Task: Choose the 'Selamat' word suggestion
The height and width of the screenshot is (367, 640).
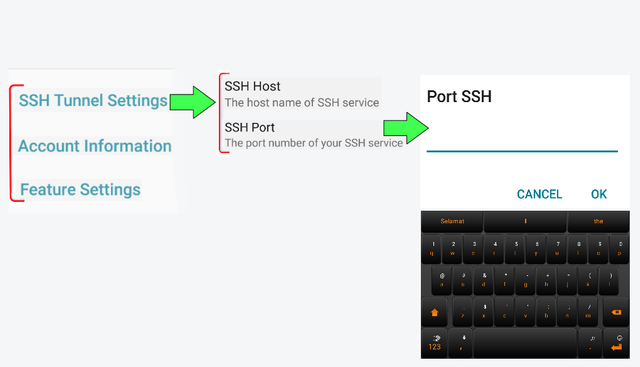Action: pos(452,221)
